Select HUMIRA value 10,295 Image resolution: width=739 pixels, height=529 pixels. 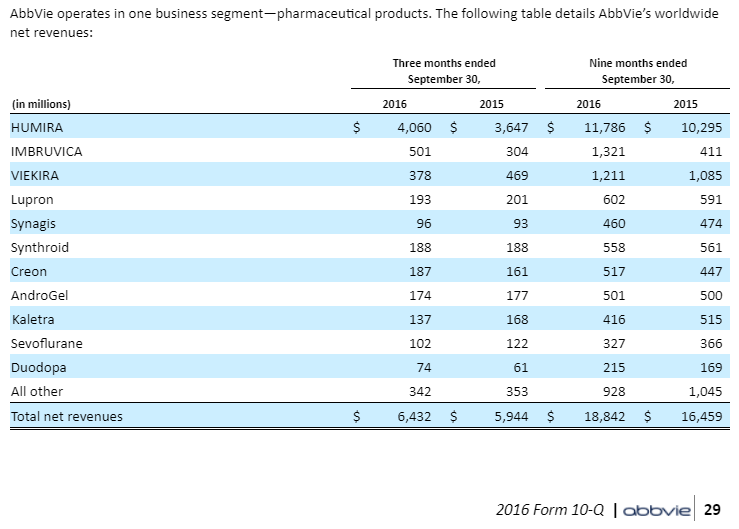pyautogui.click(x=702, y=128)
